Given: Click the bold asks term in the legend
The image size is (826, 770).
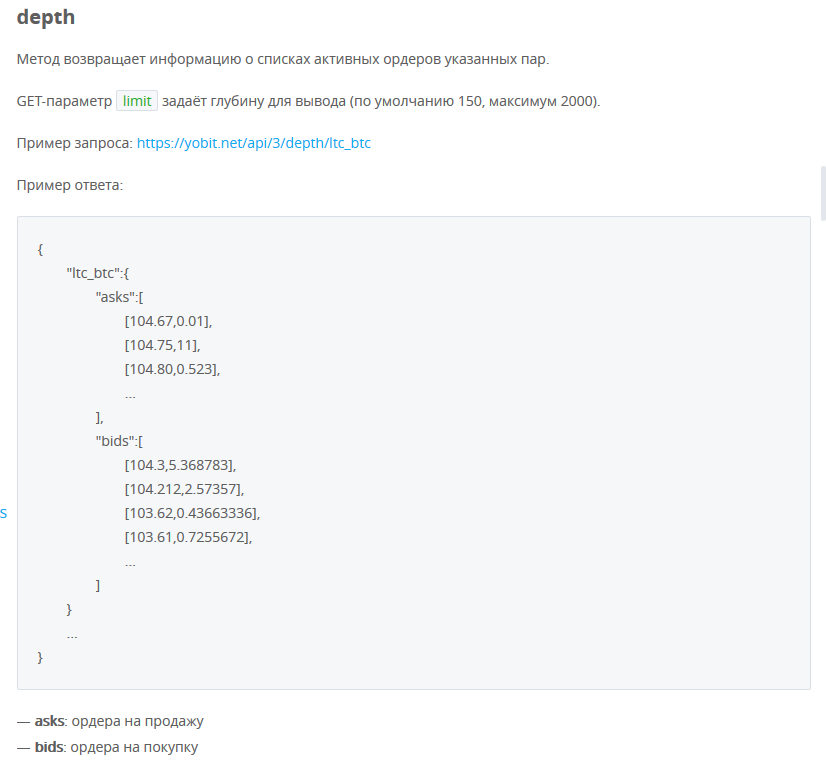Looking at the screenshot, I should click(x=50, y=721).
